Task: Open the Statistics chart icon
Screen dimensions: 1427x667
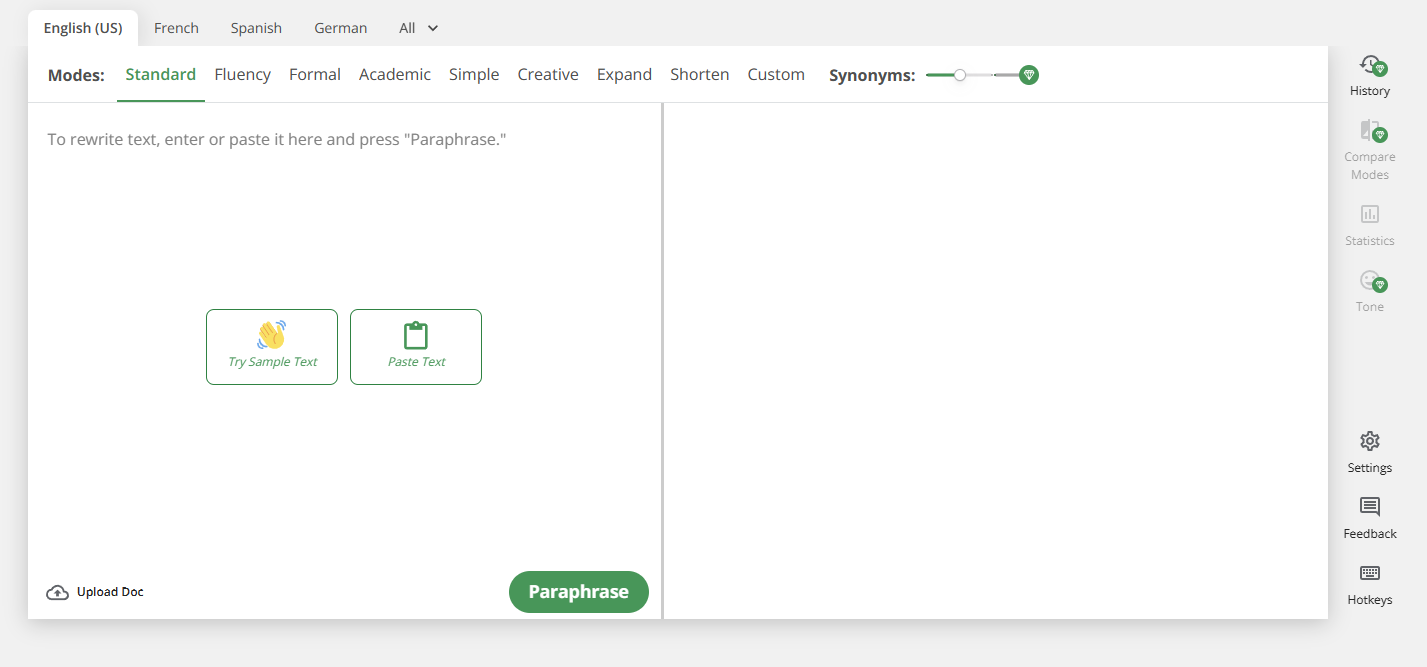Action: [x=1370, y=214]
